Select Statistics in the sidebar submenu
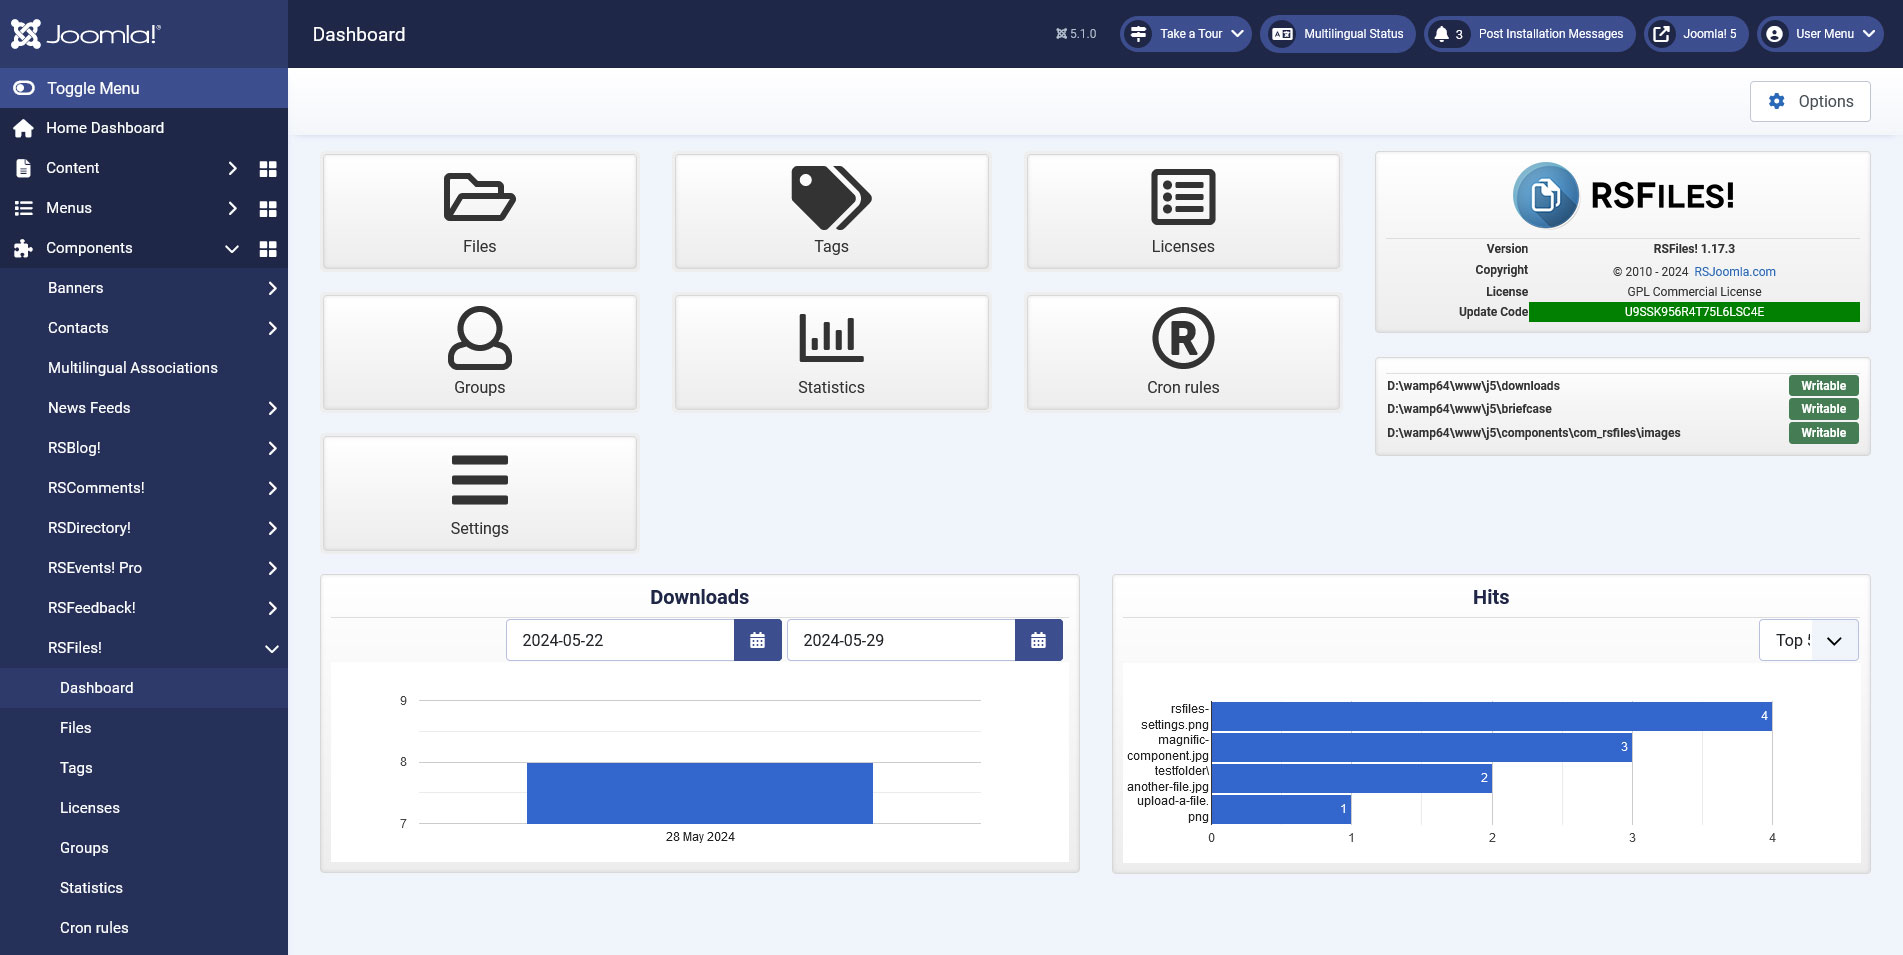This screenshot has height=955, width=1903. [144, 888]
